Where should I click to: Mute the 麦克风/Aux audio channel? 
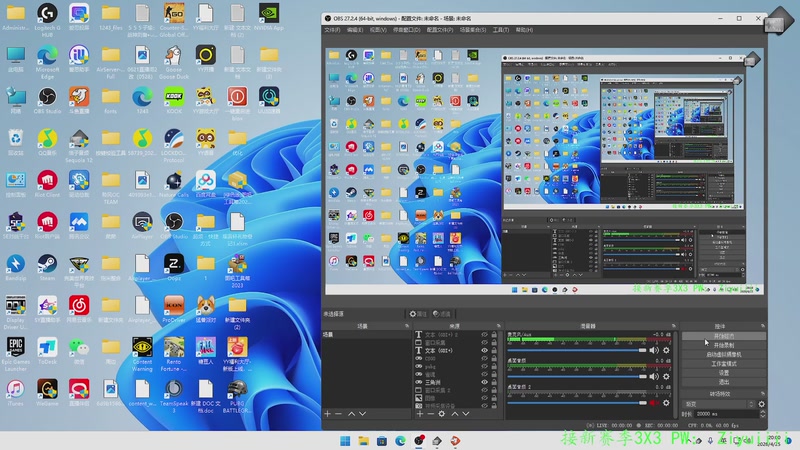(655, 350)
